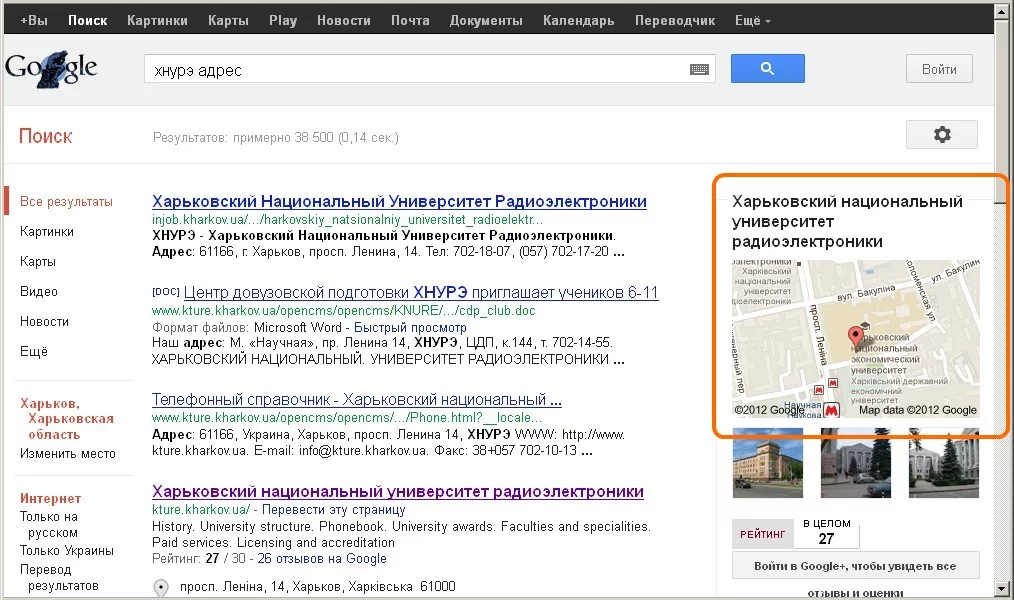The width and height of the screenshot is (1014, 600).
Task: Select Картинки in the left sidebar
Action: [47, 231]
